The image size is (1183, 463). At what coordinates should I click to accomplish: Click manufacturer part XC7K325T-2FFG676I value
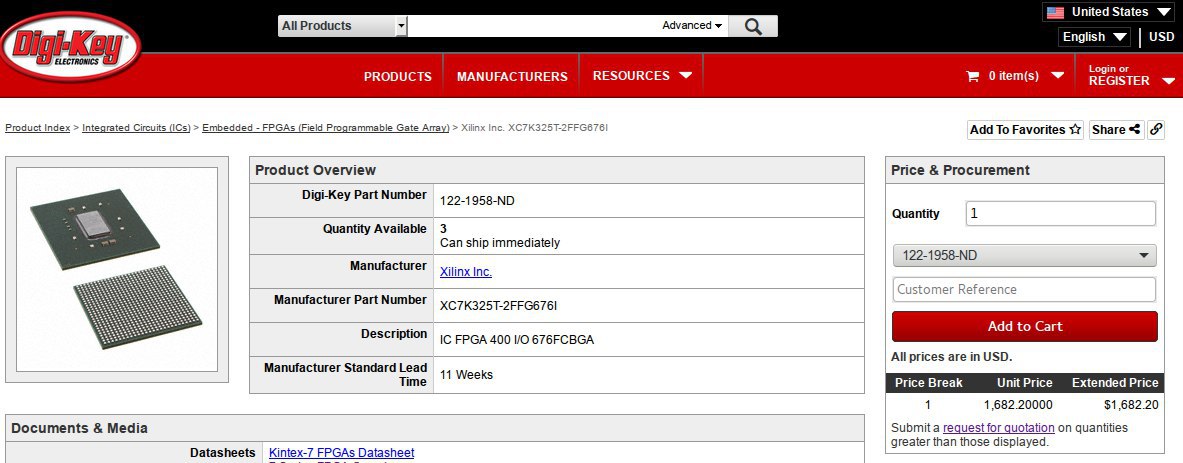click(499, 306)
